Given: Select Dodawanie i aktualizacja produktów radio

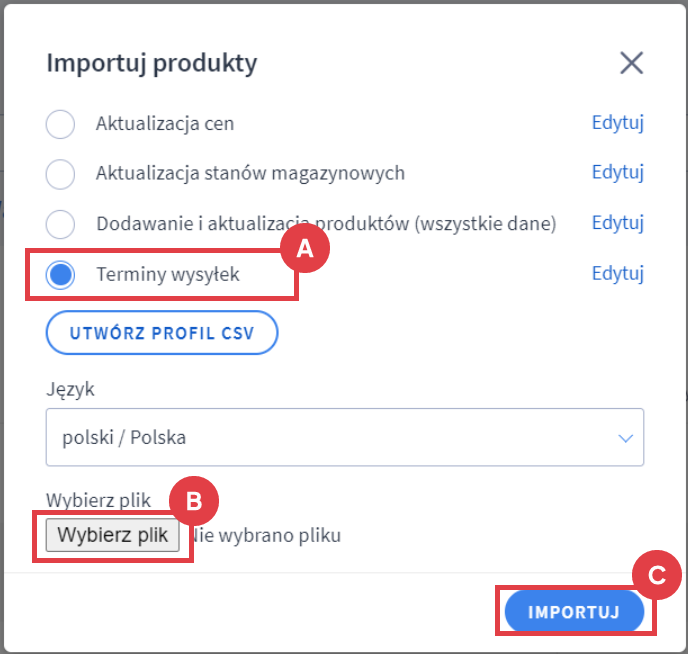Looking at the screenshot, I should click(61, 223).
